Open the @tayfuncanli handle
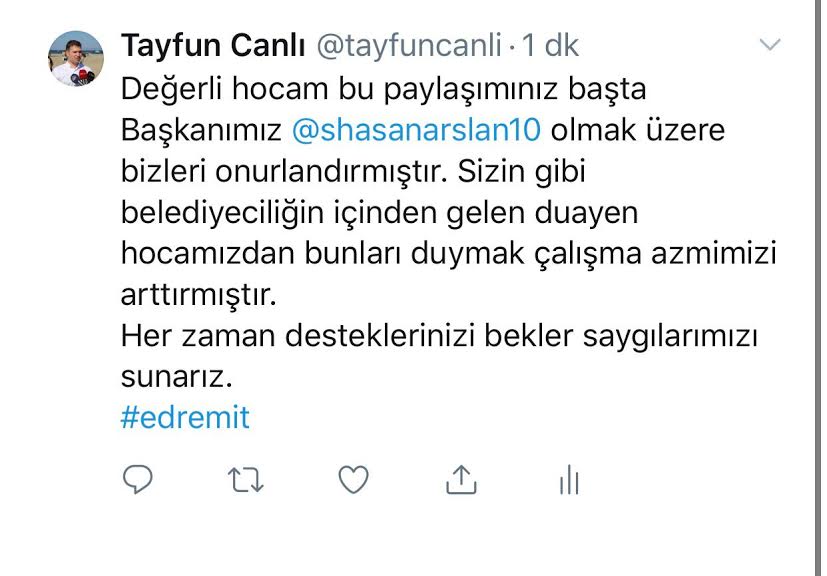 point(409,46)
